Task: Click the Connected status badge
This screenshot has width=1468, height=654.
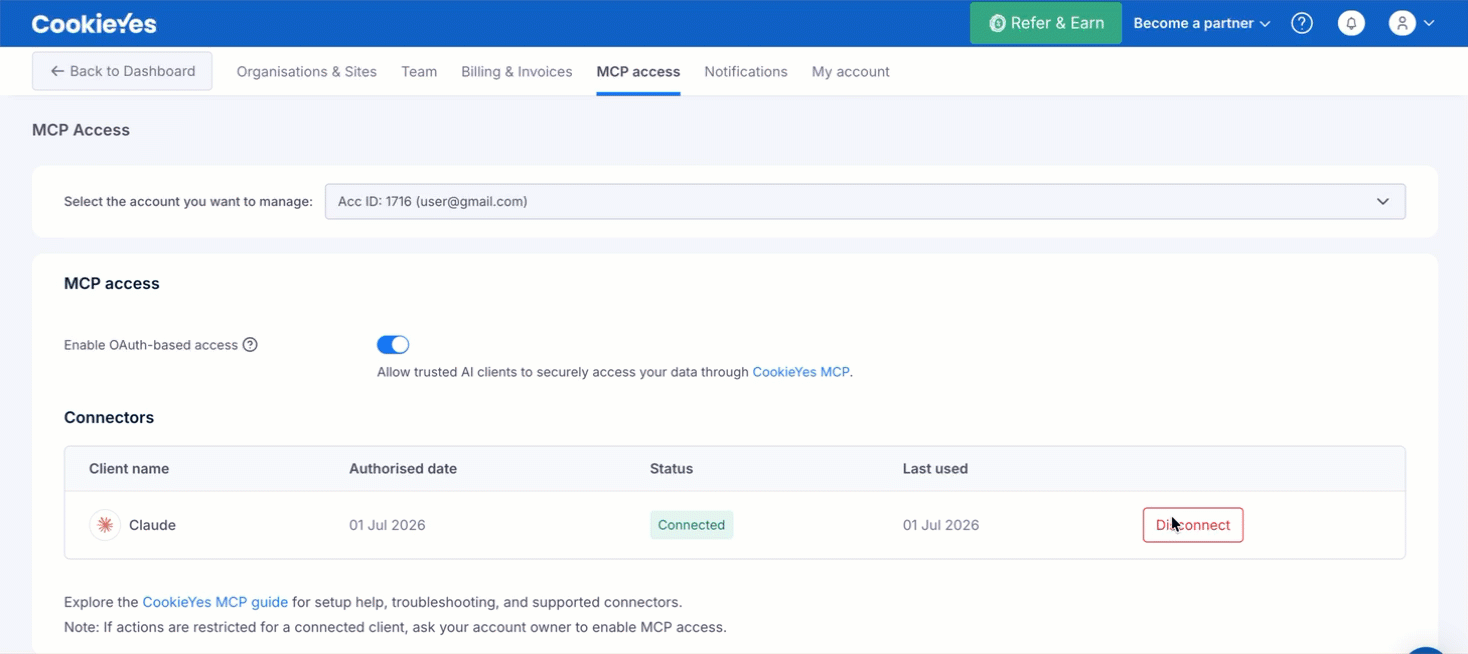Action: pyautogui.click(x=691, y=525)
